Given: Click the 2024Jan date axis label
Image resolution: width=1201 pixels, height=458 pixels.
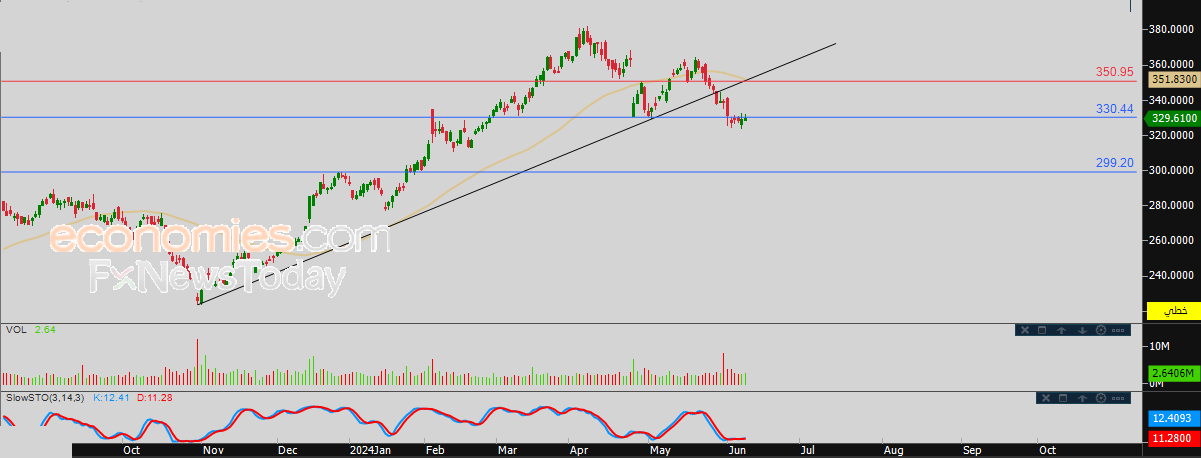Looking at the screenshot, I should pyautogui.click(x=369, y=451).
